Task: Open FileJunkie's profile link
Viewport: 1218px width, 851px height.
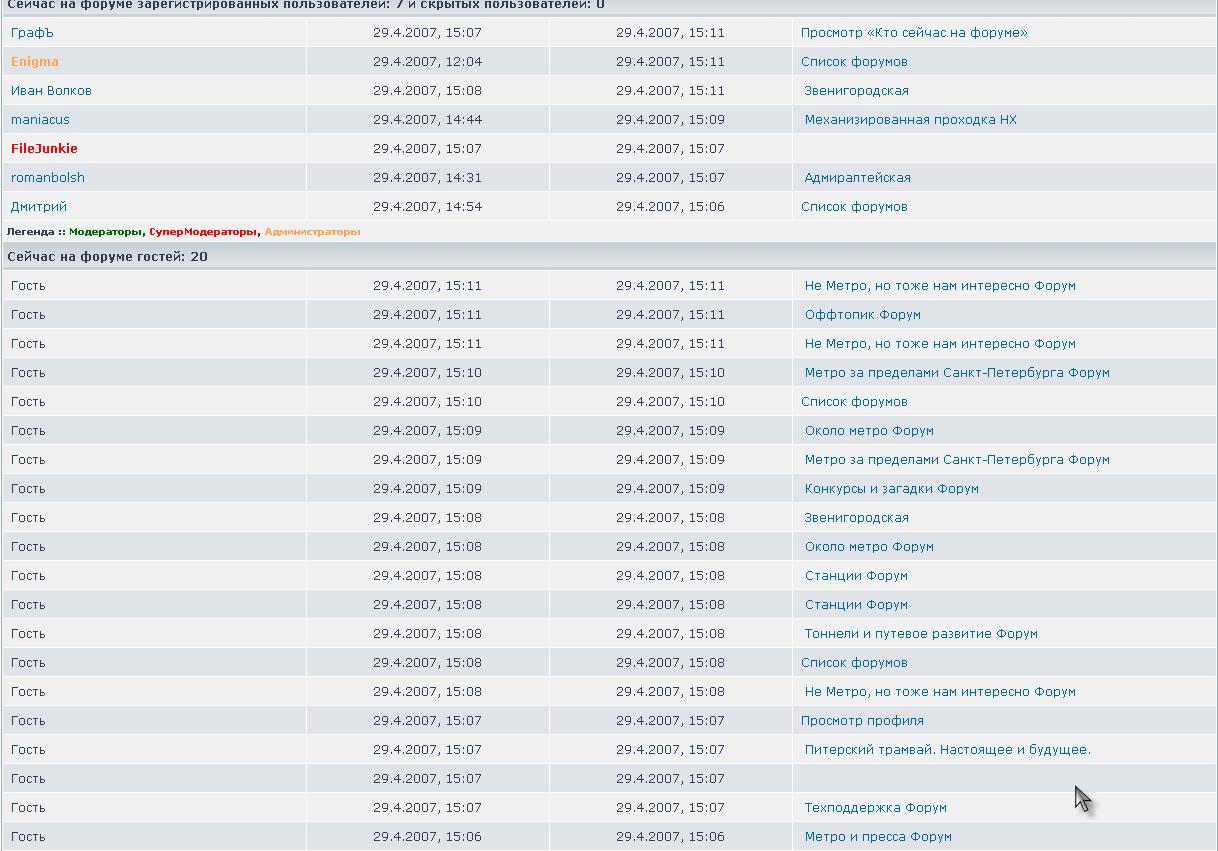Action: 44,149
